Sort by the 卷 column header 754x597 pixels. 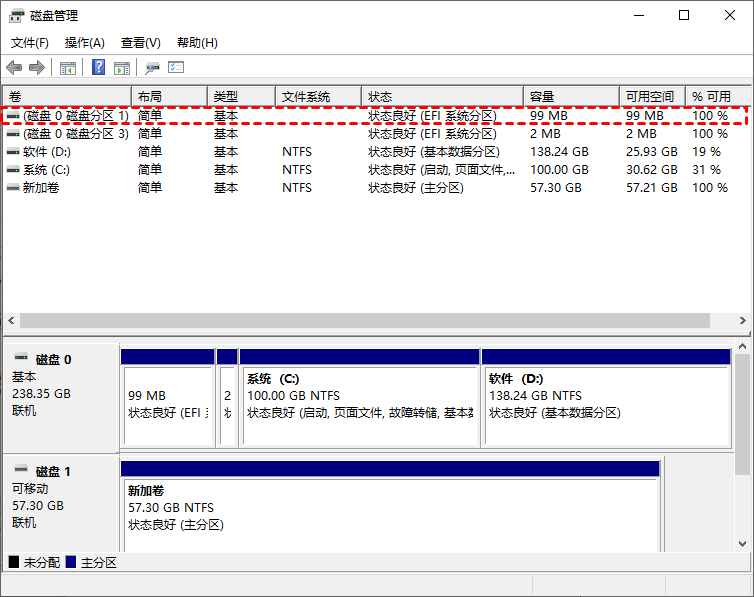tap(67, 97)
